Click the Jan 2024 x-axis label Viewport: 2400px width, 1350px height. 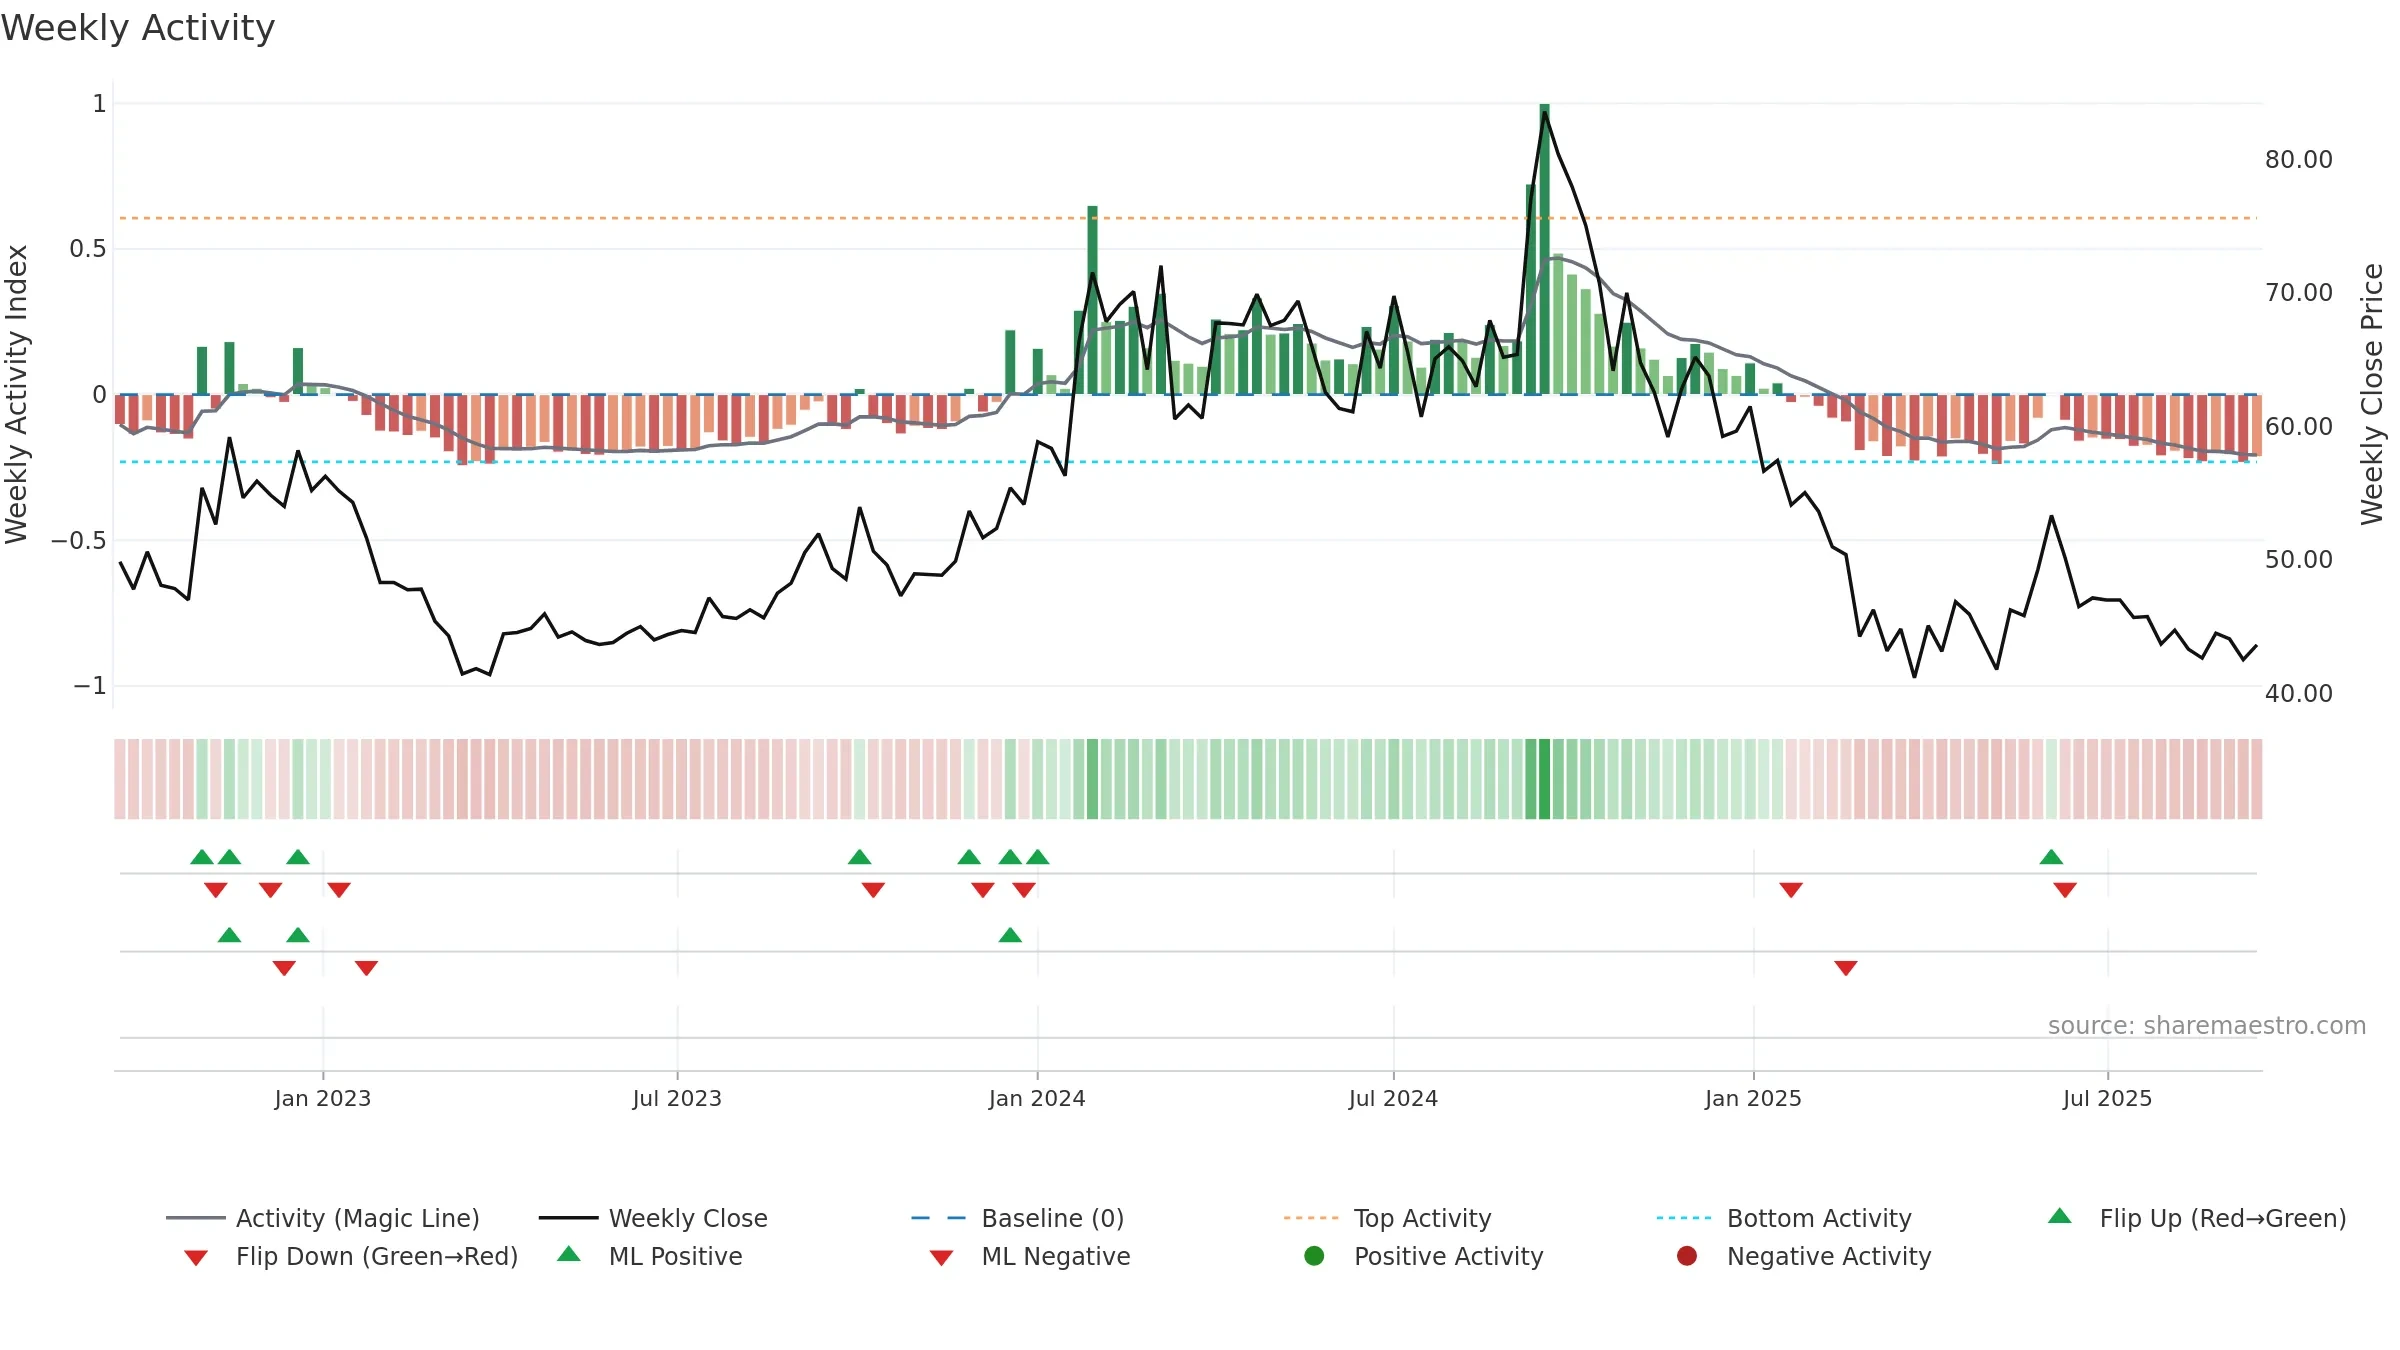click(1037, 1098)
